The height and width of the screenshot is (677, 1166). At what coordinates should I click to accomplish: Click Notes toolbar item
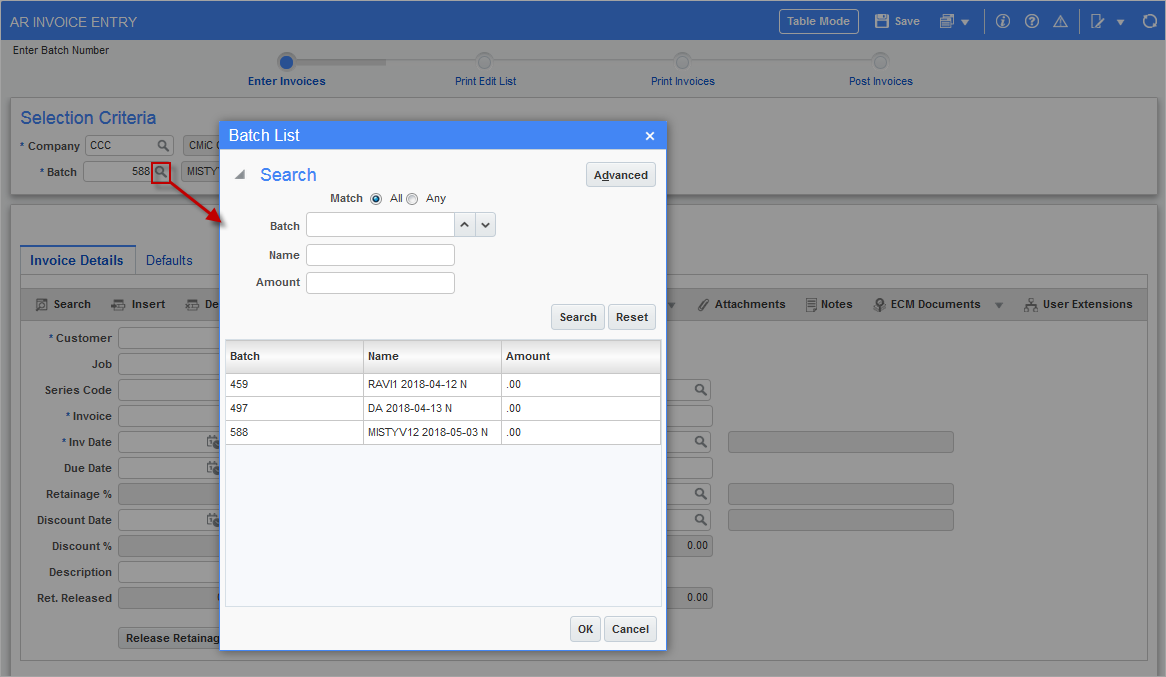(829, 304)
